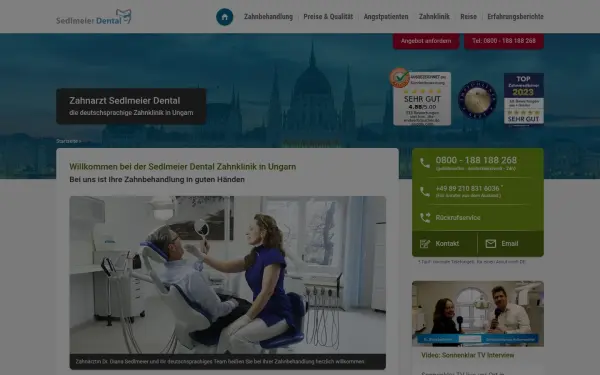600x375 pixels.
Task: Click the Email envelope icon
Action: point(491,244)
